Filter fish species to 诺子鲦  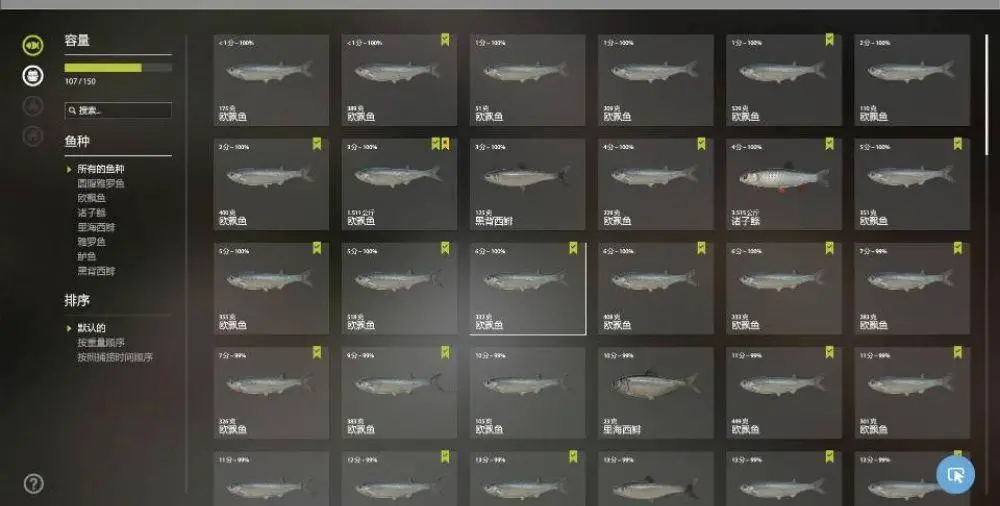(91, 212)
